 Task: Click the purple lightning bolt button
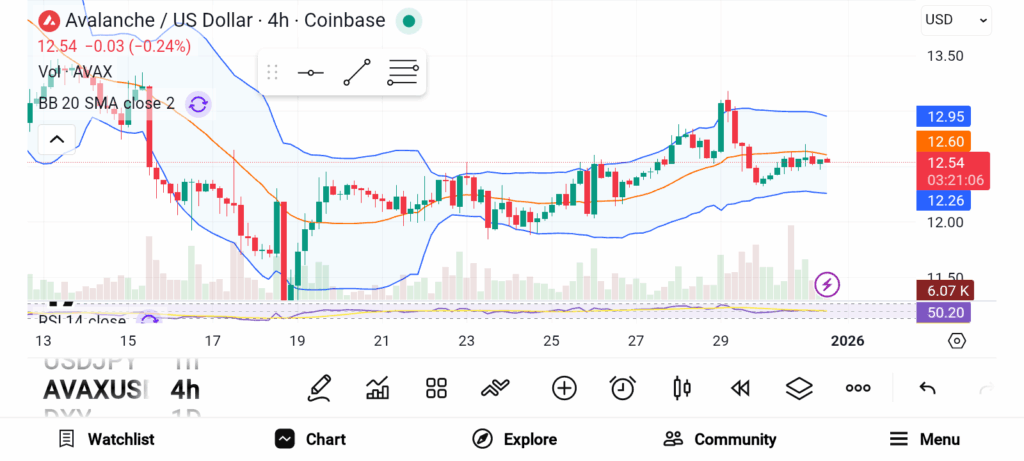click(x=827, y=285)
